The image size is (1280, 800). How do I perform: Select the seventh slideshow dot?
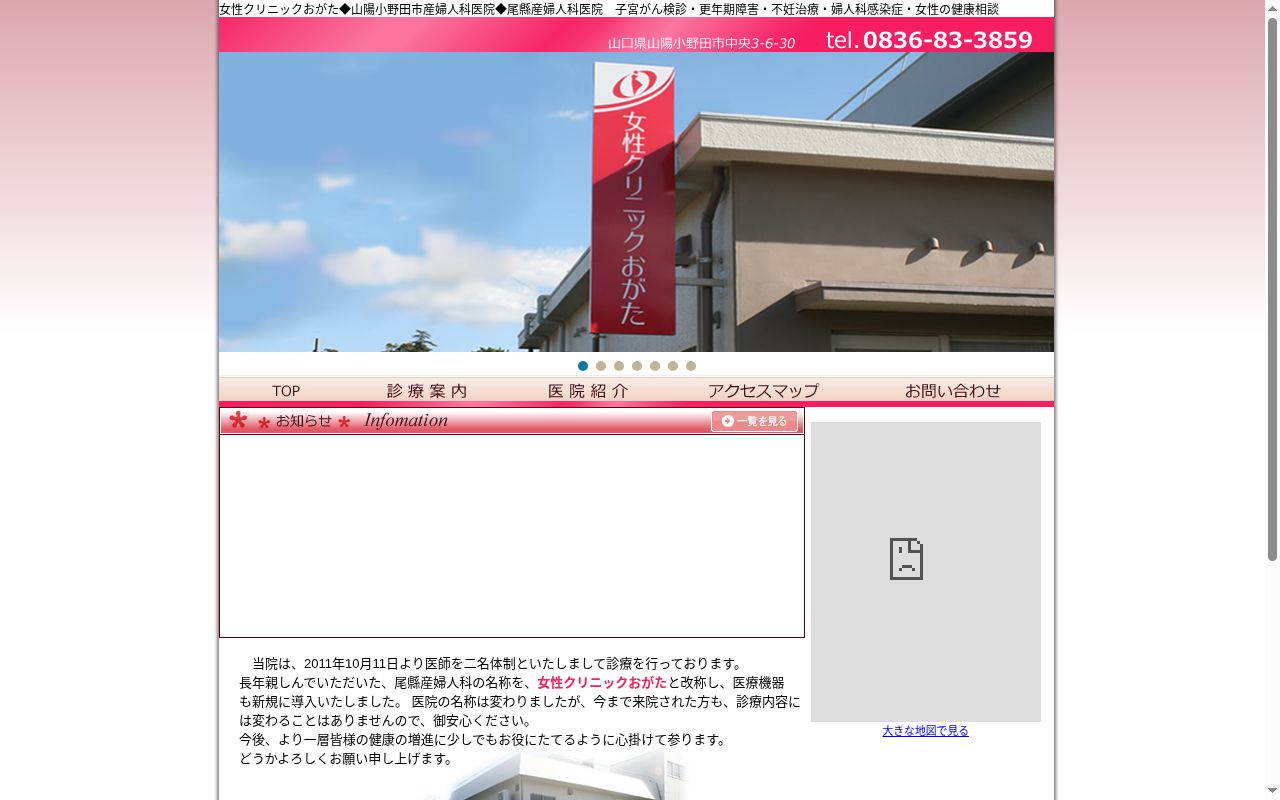(x=691, y=366)
